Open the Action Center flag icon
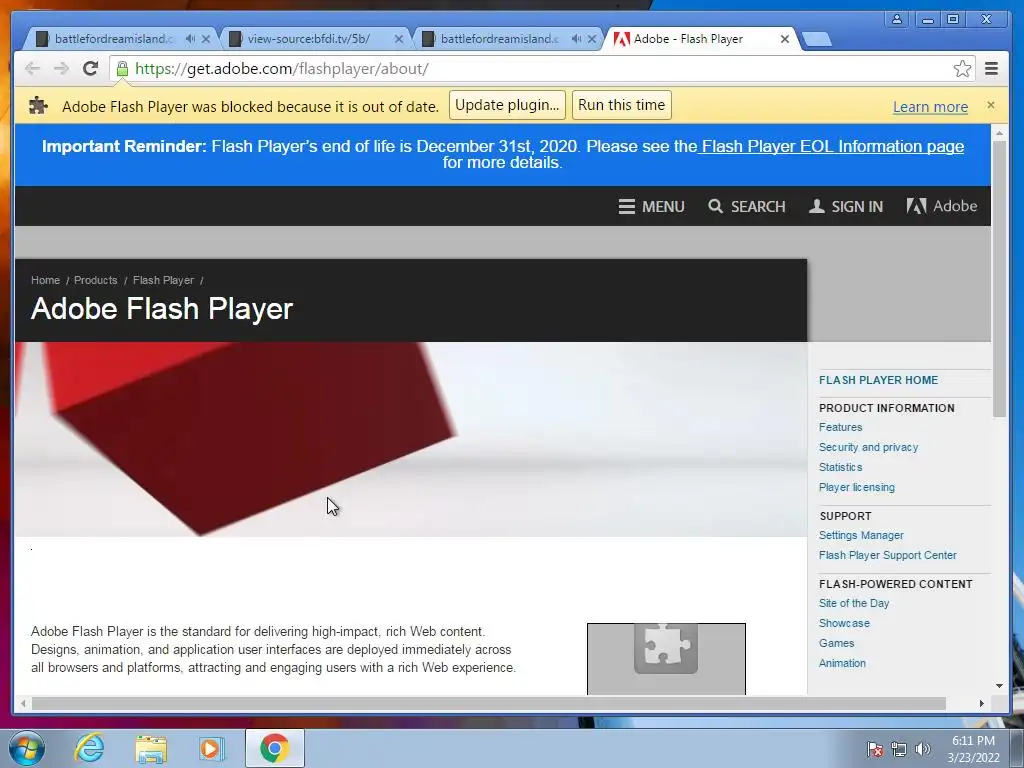1024x768 pixels. coord(875,749)
